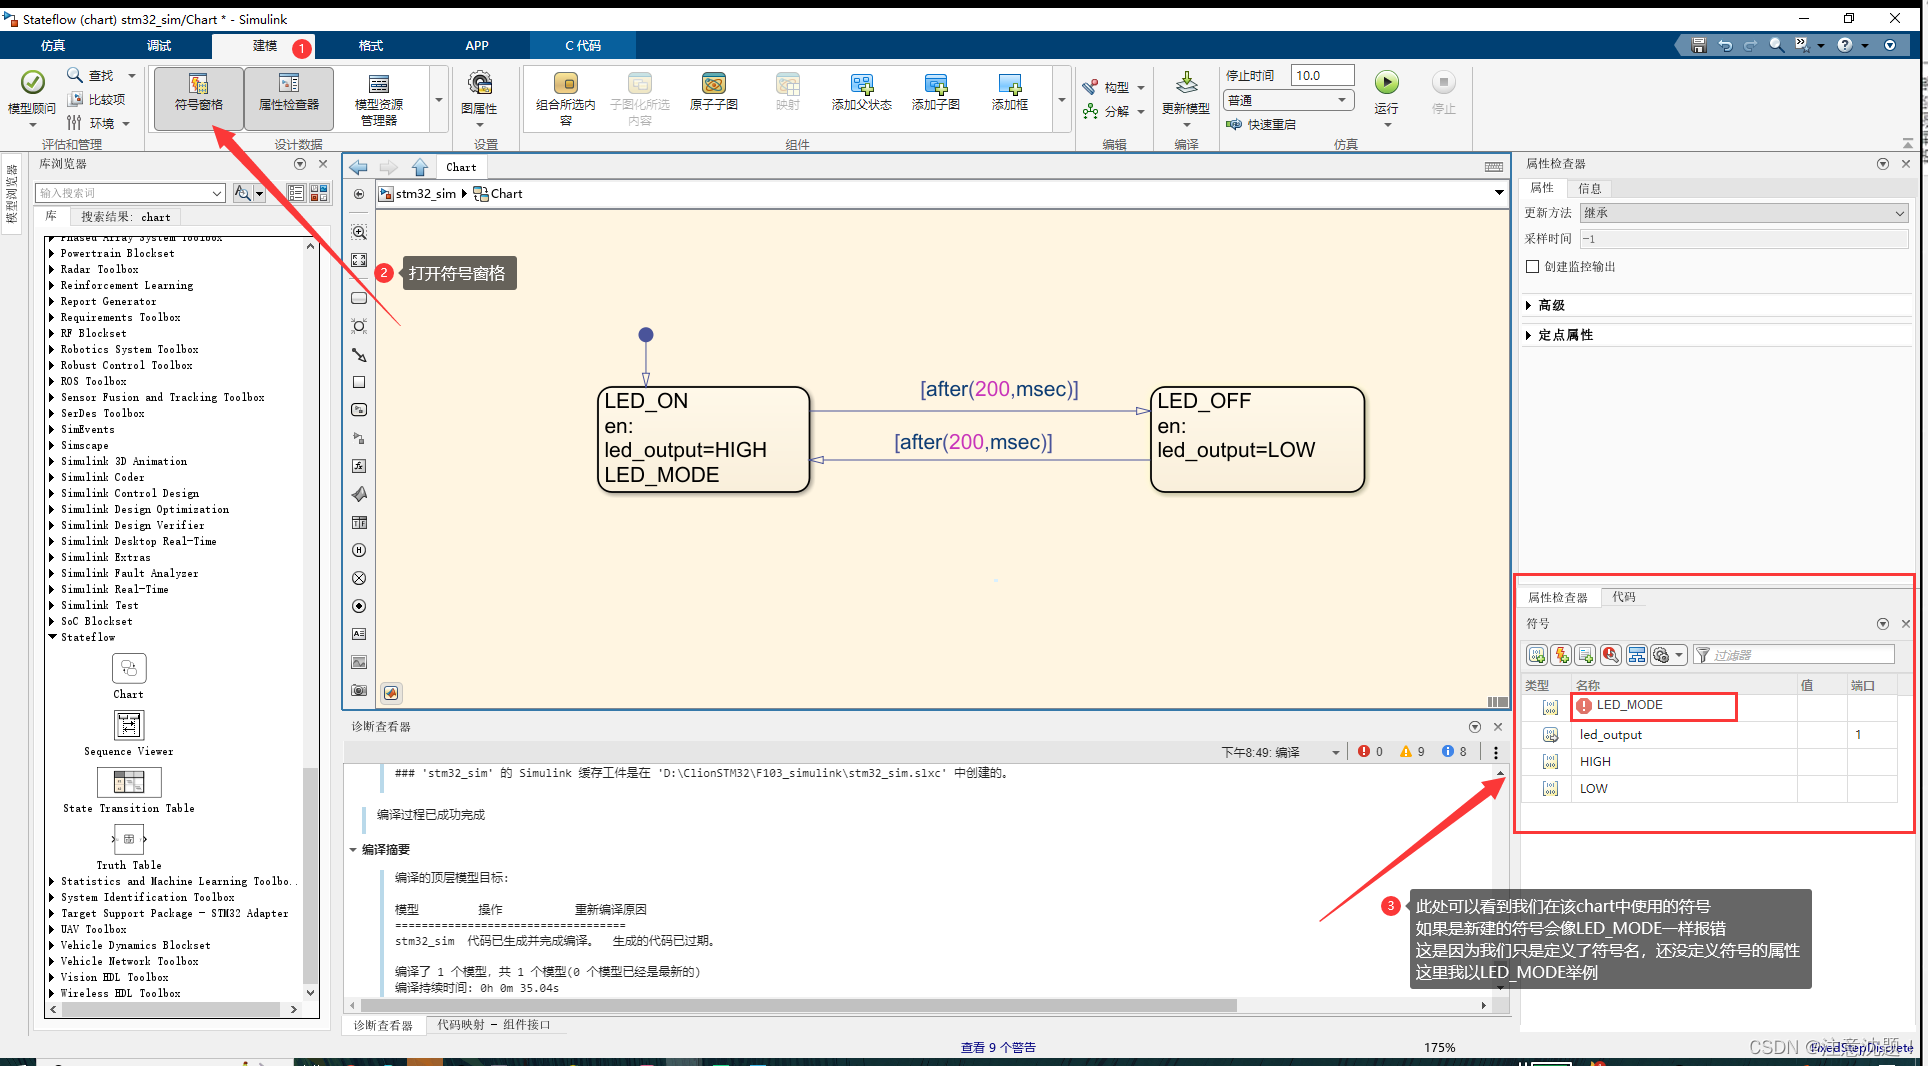Click 比较项 compare item
1928x1066 pixels.
click(96, 99)
